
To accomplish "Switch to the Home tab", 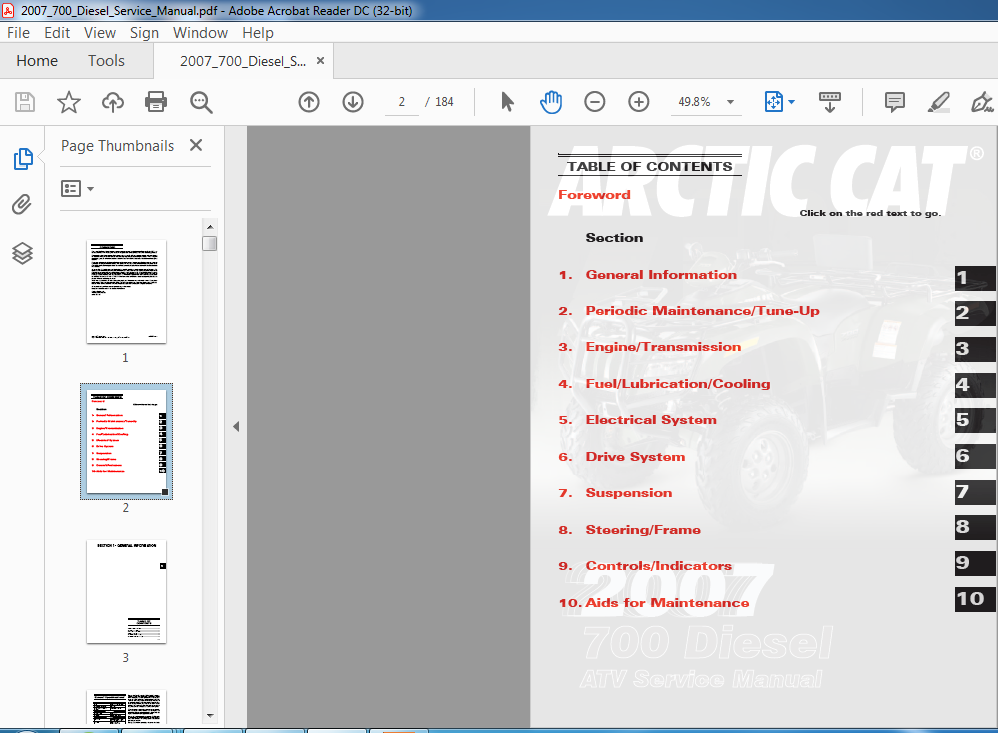I will click(x=37, y=60).
